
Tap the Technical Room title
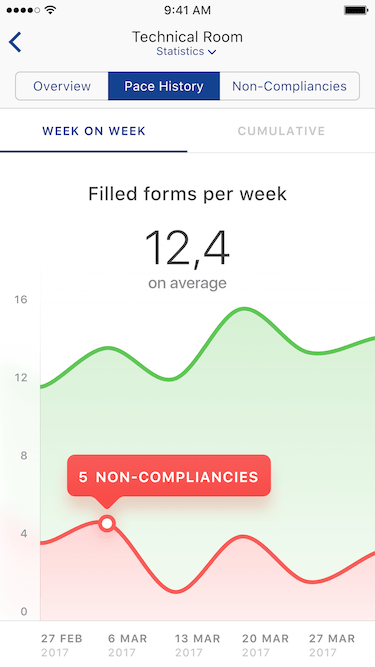pyautogui.click(x=187, y=37)
